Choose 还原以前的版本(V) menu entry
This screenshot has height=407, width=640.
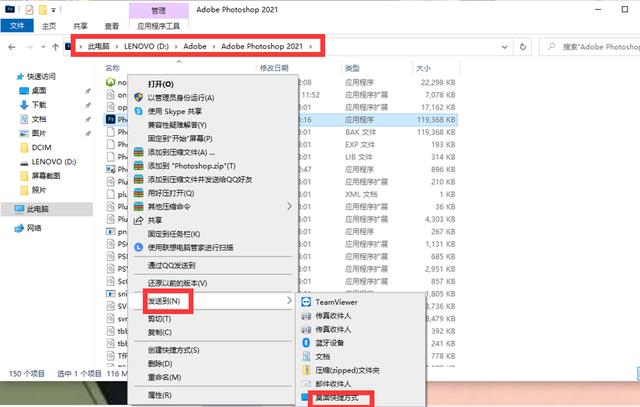point(212,283)
